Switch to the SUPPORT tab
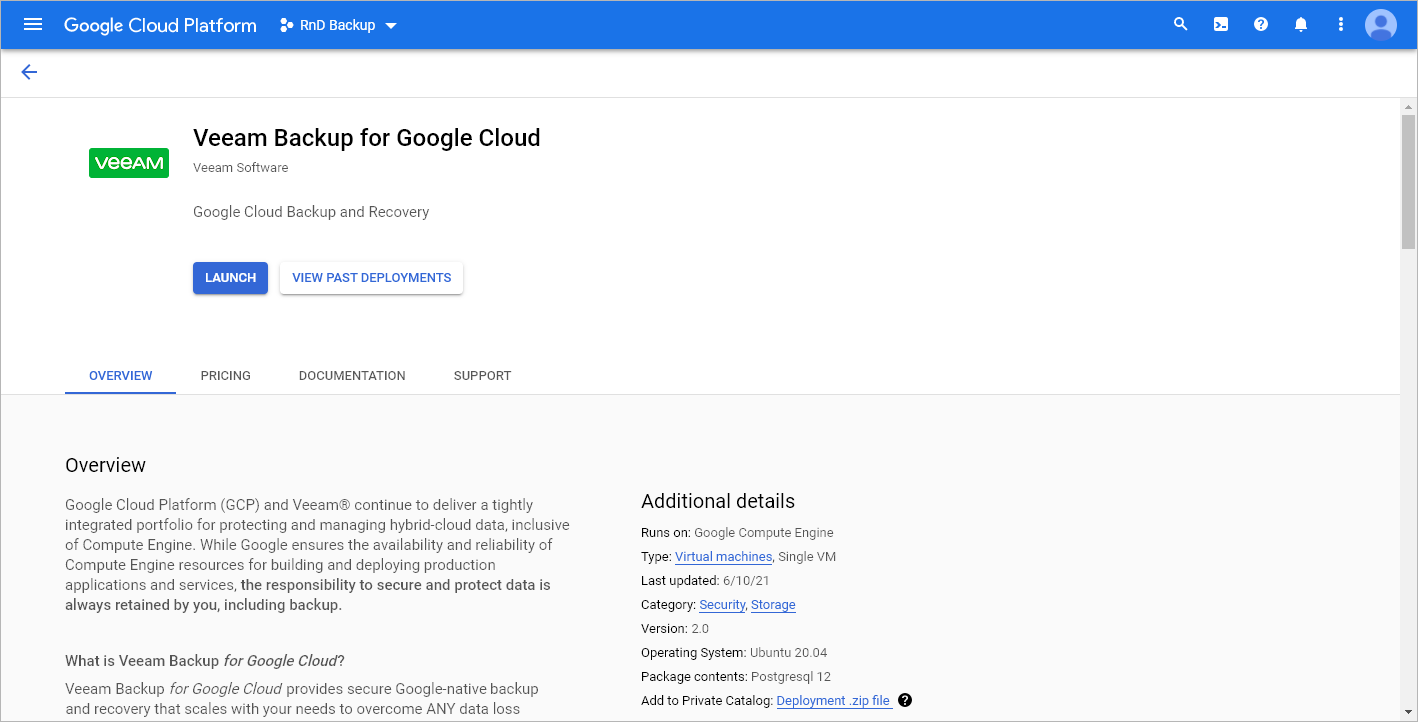This screenshot has height=722, width=1418. [482, 376]
